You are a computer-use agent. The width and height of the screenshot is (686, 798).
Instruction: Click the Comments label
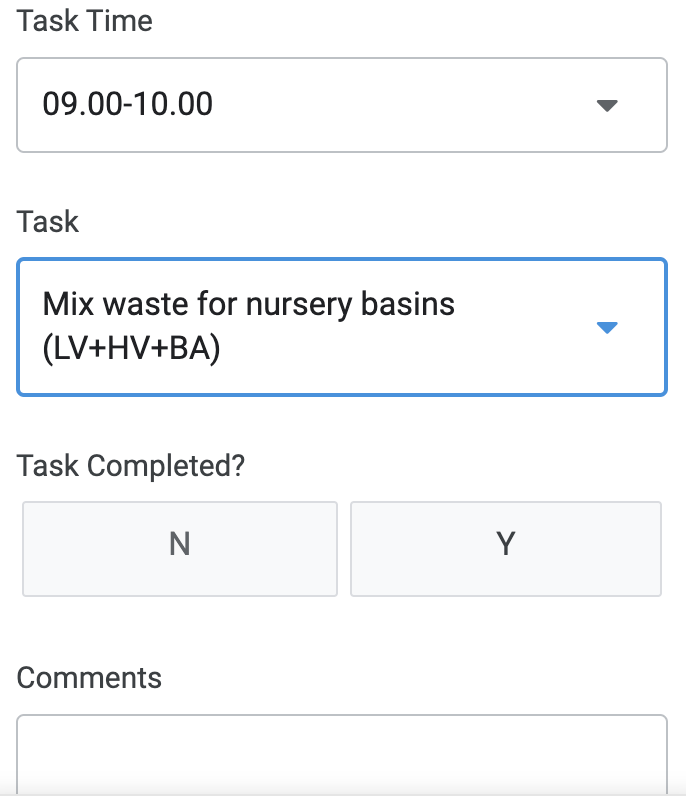pos(89,678)
